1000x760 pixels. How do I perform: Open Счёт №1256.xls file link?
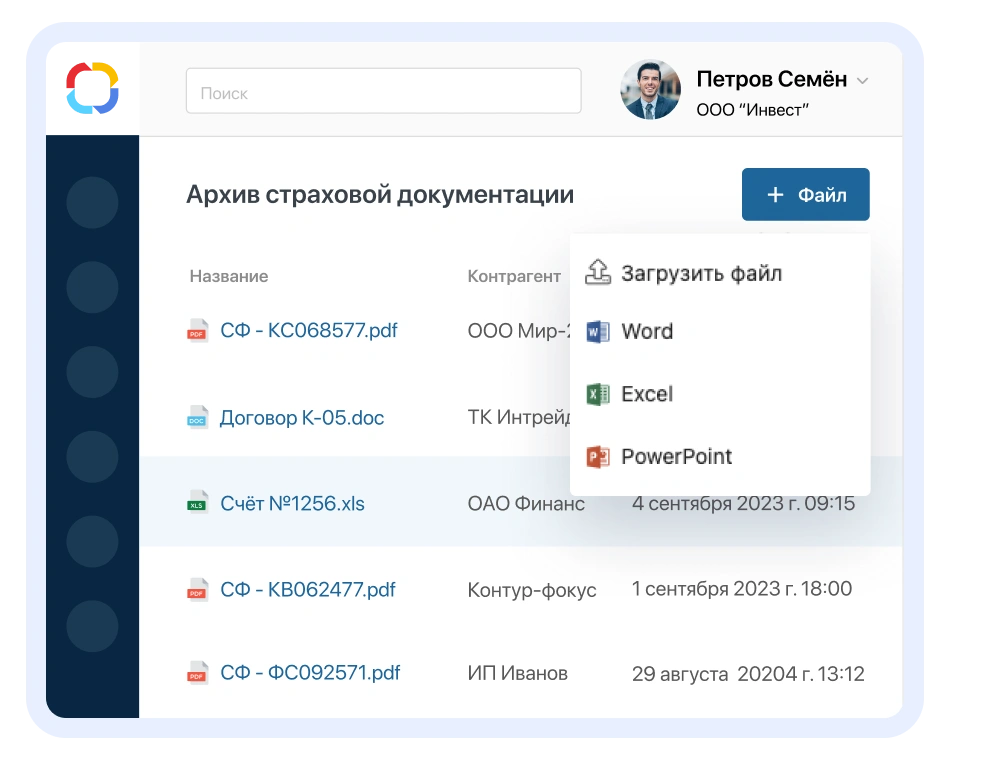coord(292,504)
